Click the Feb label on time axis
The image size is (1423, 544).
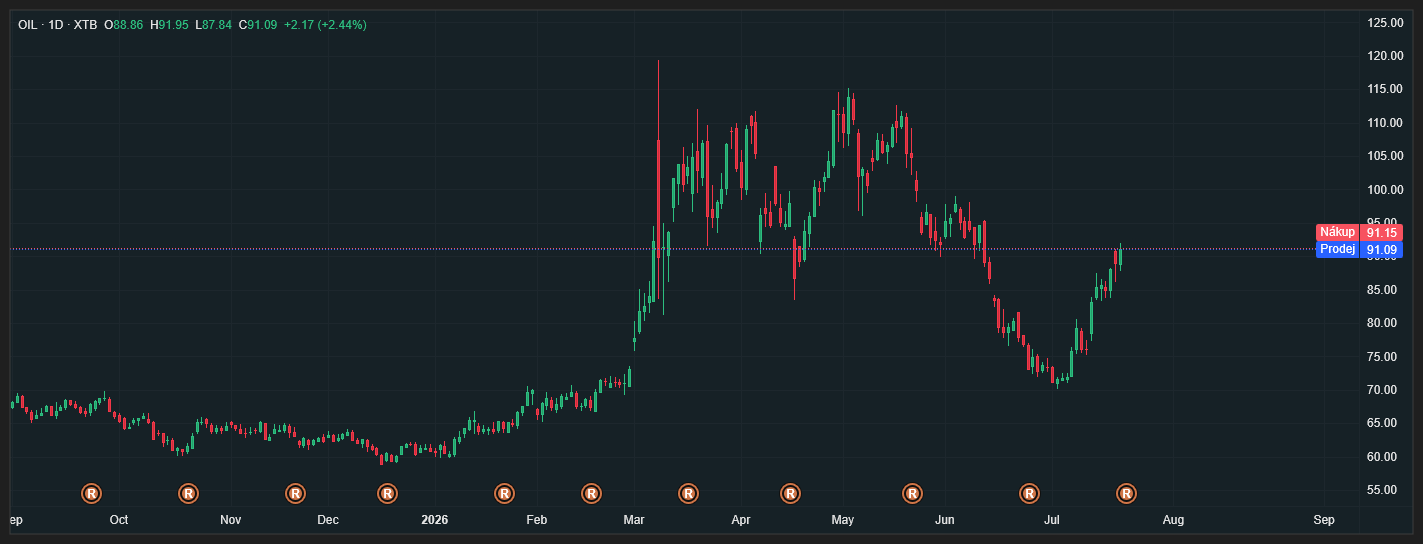click(x=537, y=520)
